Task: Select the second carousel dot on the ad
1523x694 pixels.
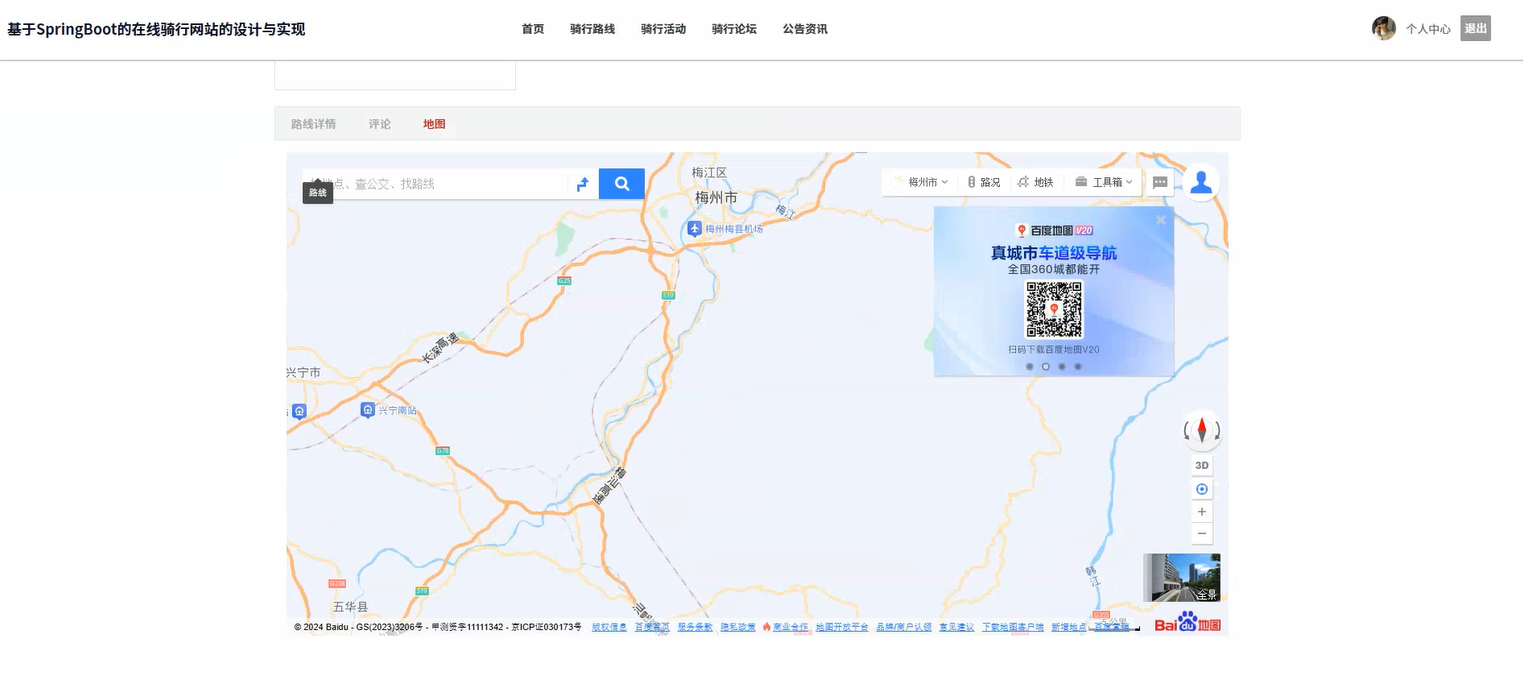Action: tap(1045, 367)
